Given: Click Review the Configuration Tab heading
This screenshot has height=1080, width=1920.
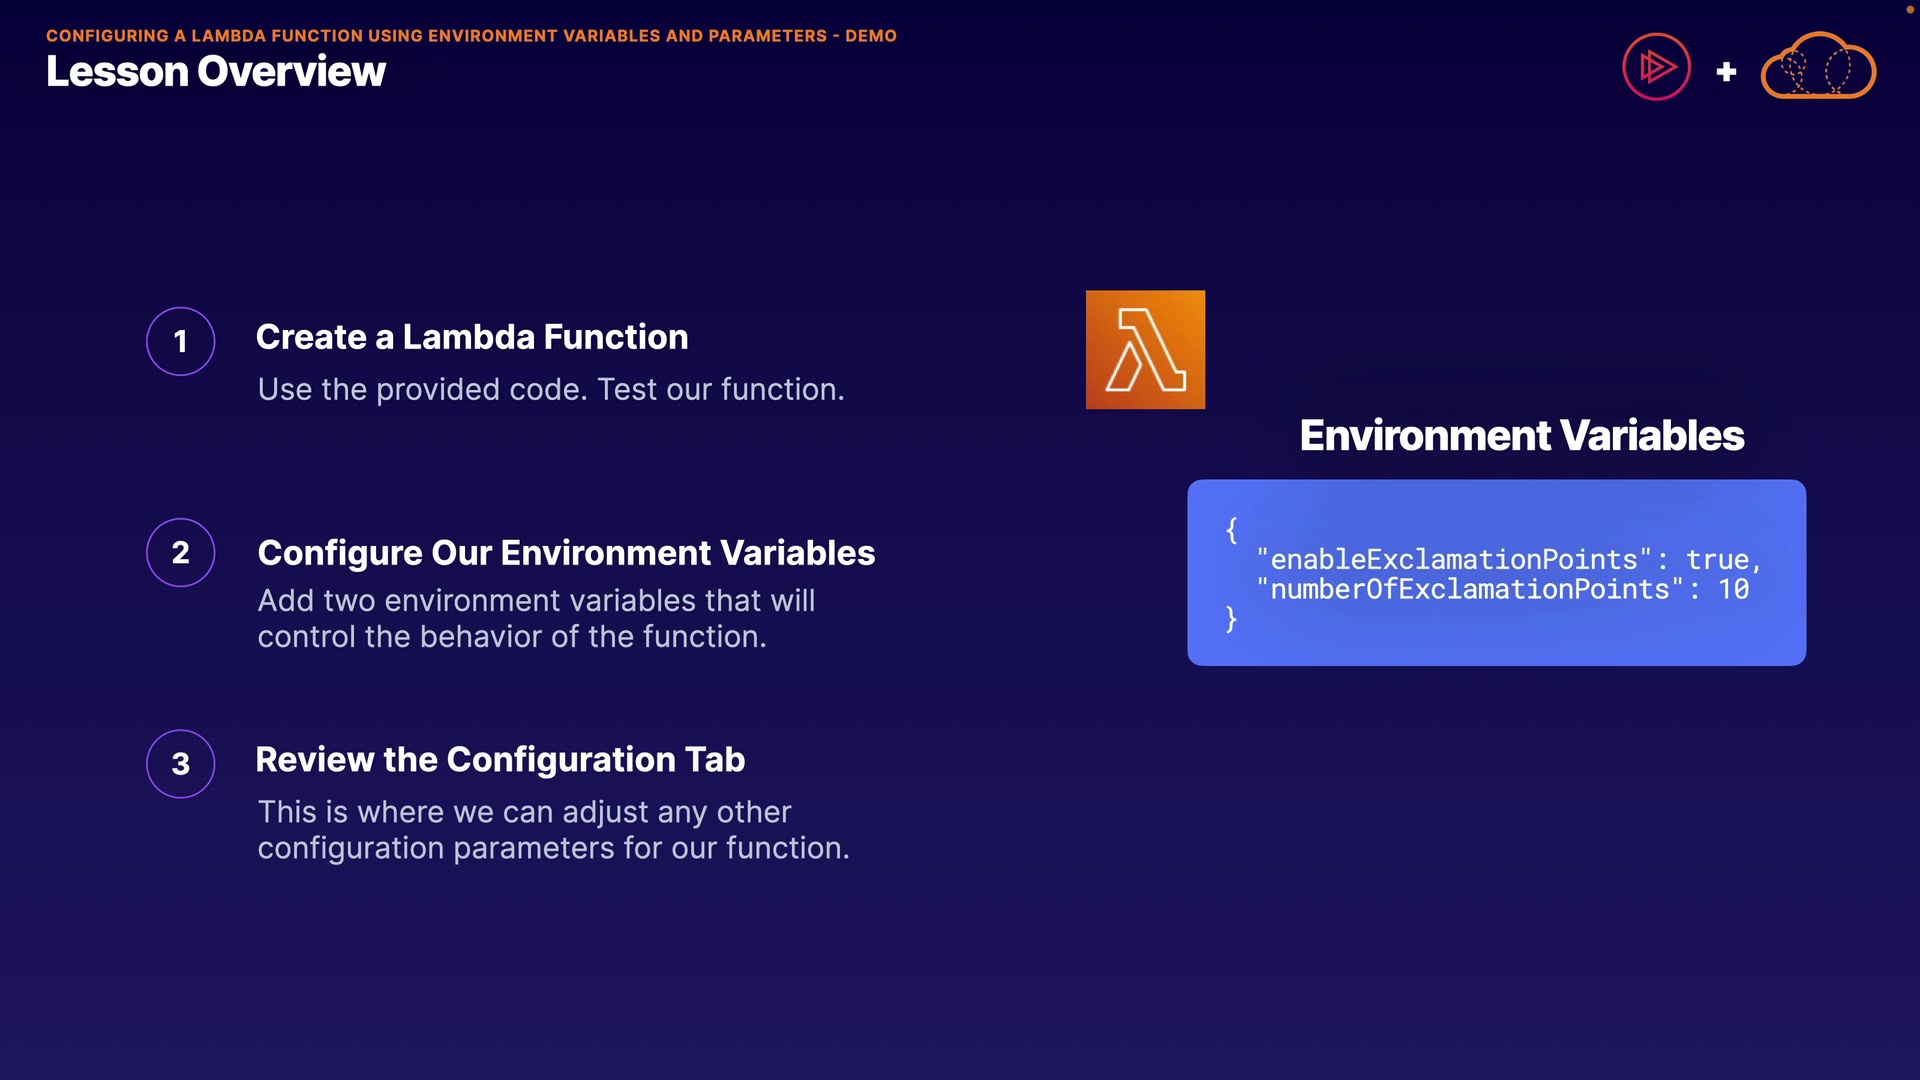Looking at the screenshot, I should (500, 760).
